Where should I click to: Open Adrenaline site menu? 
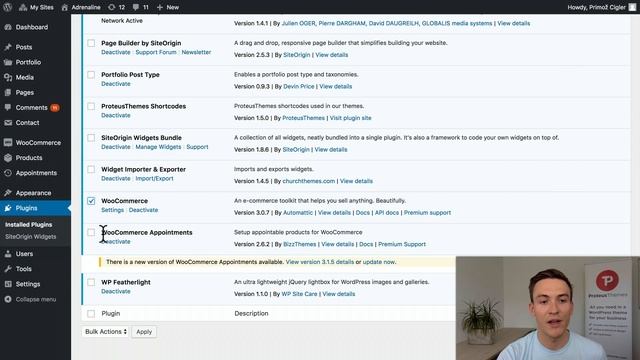pos(80,7)
